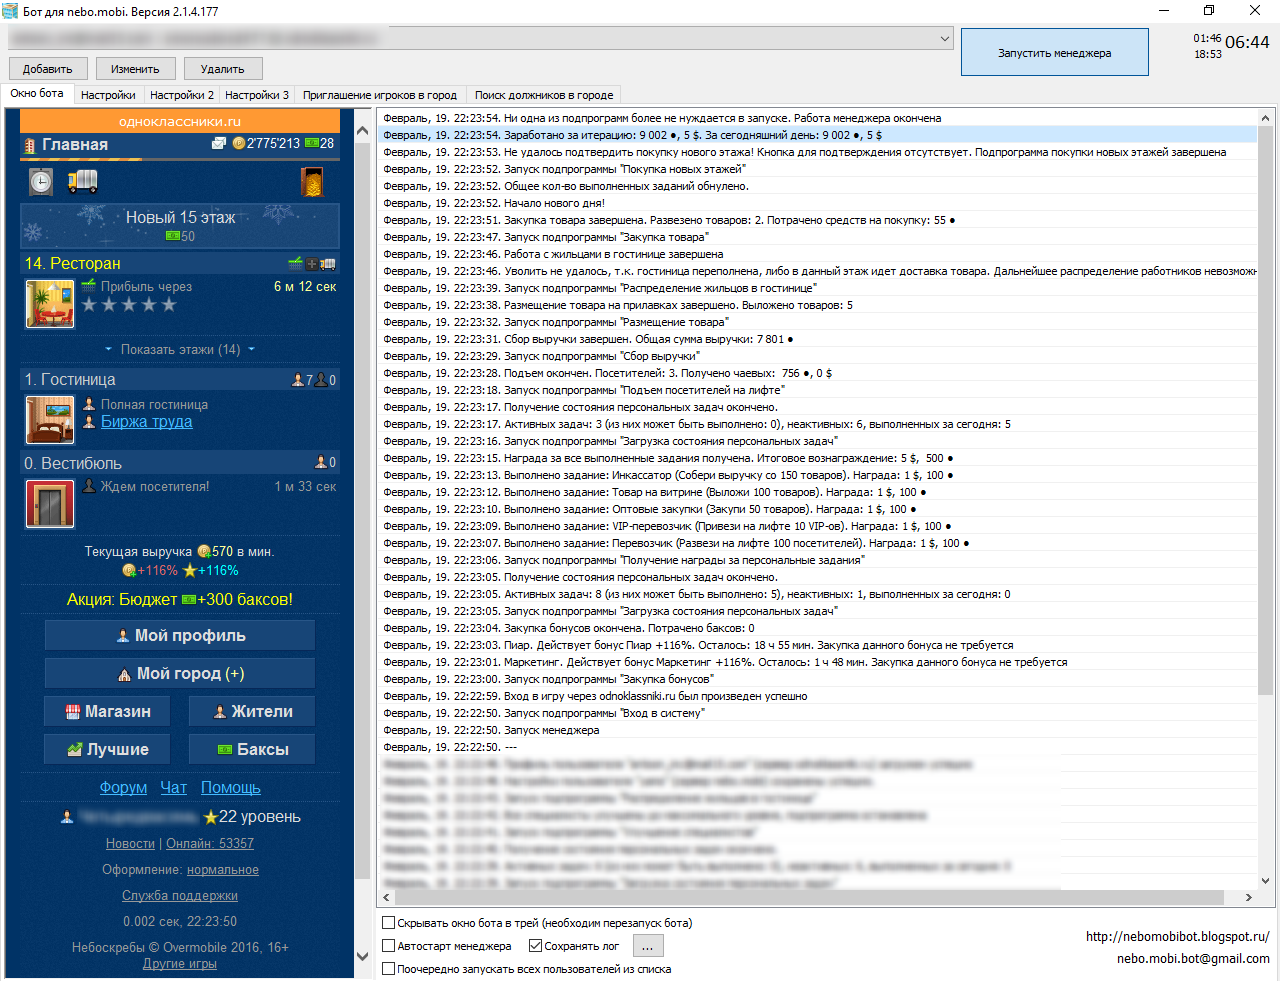Click the gold coin balance icon
The height and width of the screenshot is (981, 1280).
238,144
